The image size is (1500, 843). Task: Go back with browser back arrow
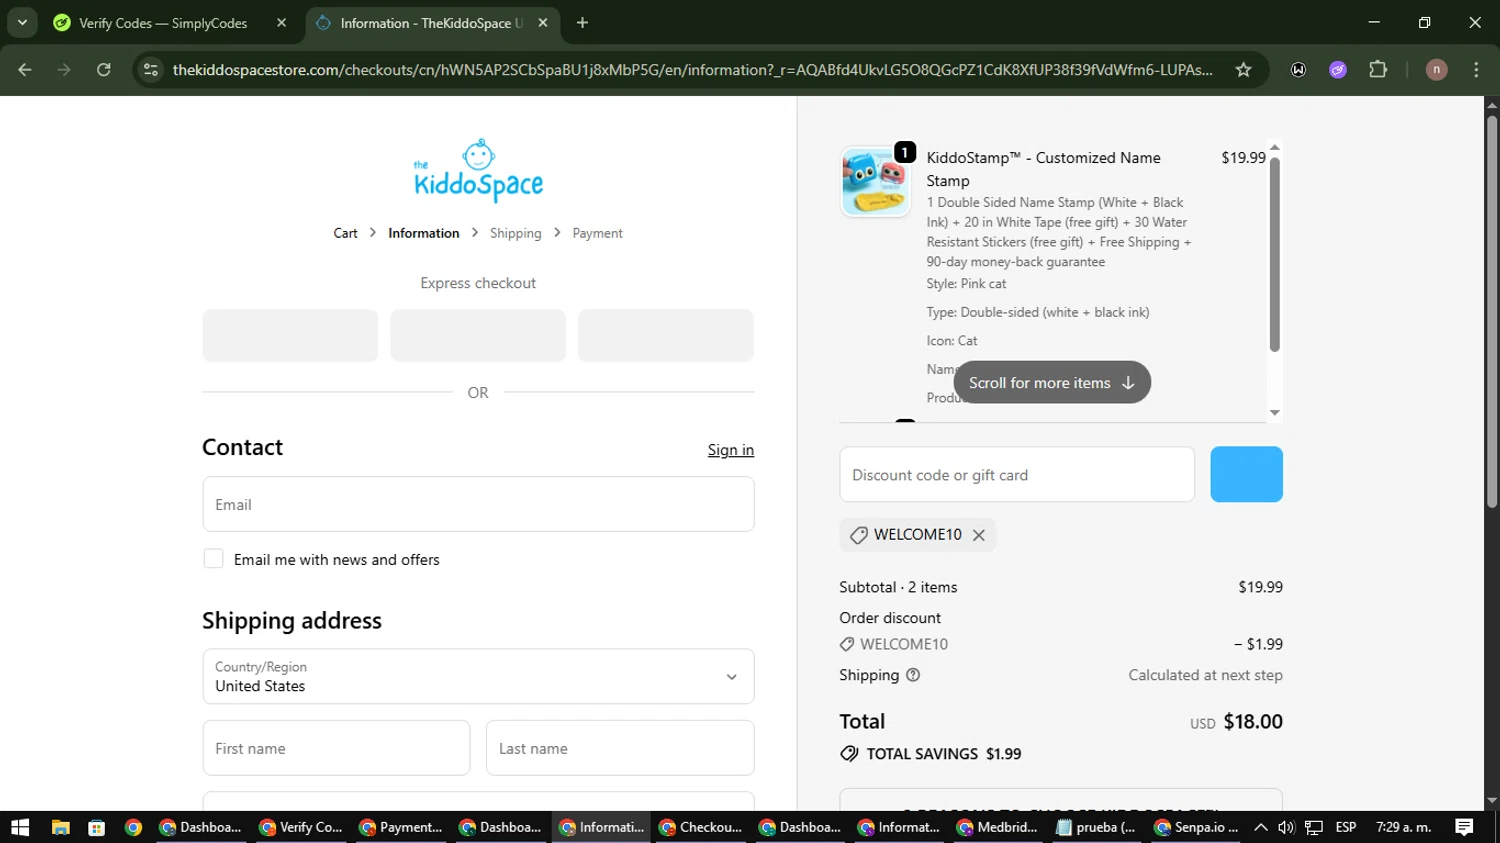click(x=25, y=69)
